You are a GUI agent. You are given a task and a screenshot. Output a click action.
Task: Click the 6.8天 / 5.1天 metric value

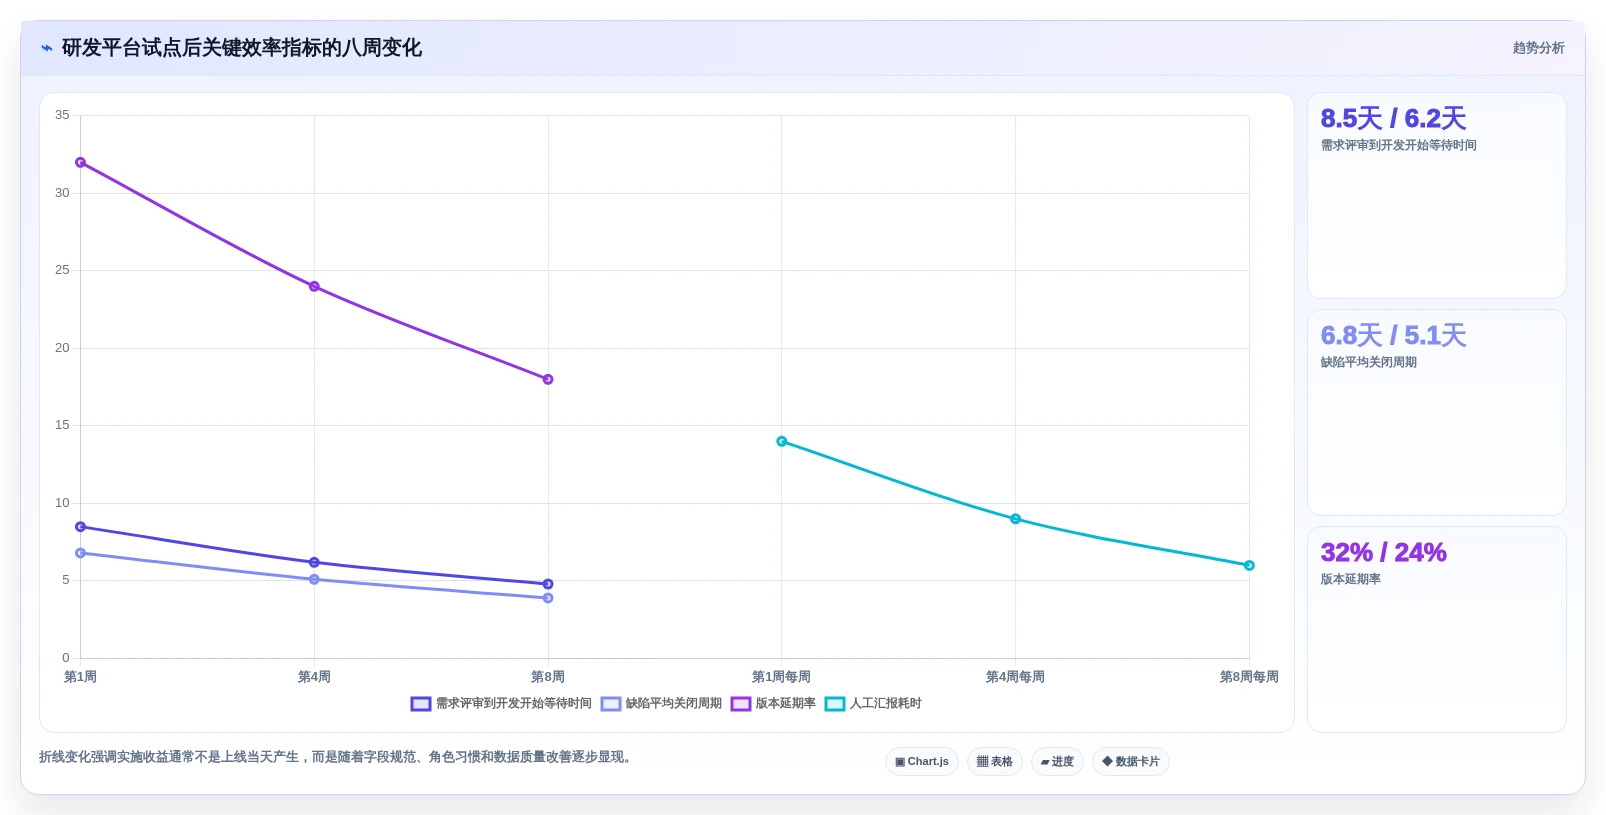[x=1393, y=336]
